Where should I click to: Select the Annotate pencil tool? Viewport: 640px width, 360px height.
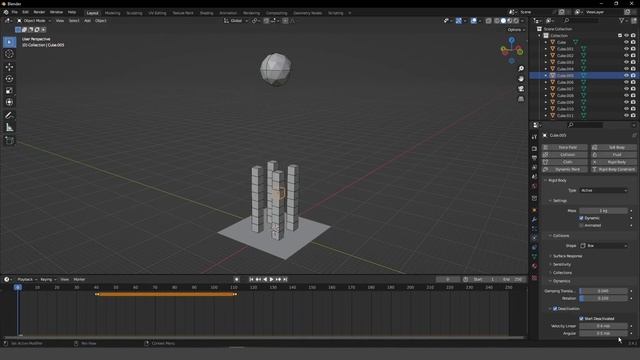tap(9, 116)
